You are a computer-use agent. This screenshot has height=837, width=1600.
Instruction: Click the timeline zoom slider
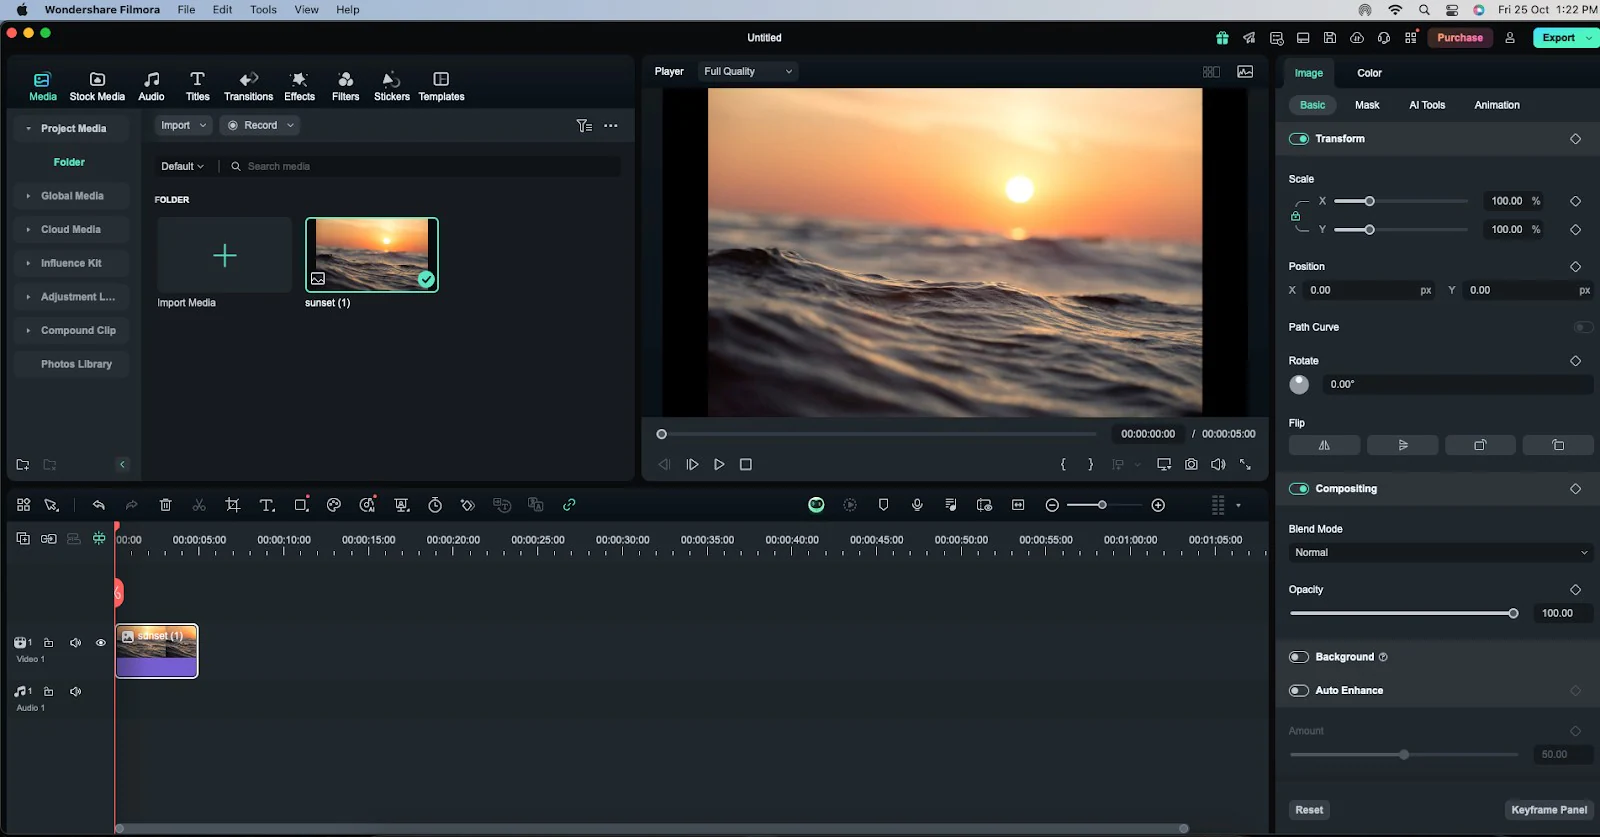point(1103,505)
